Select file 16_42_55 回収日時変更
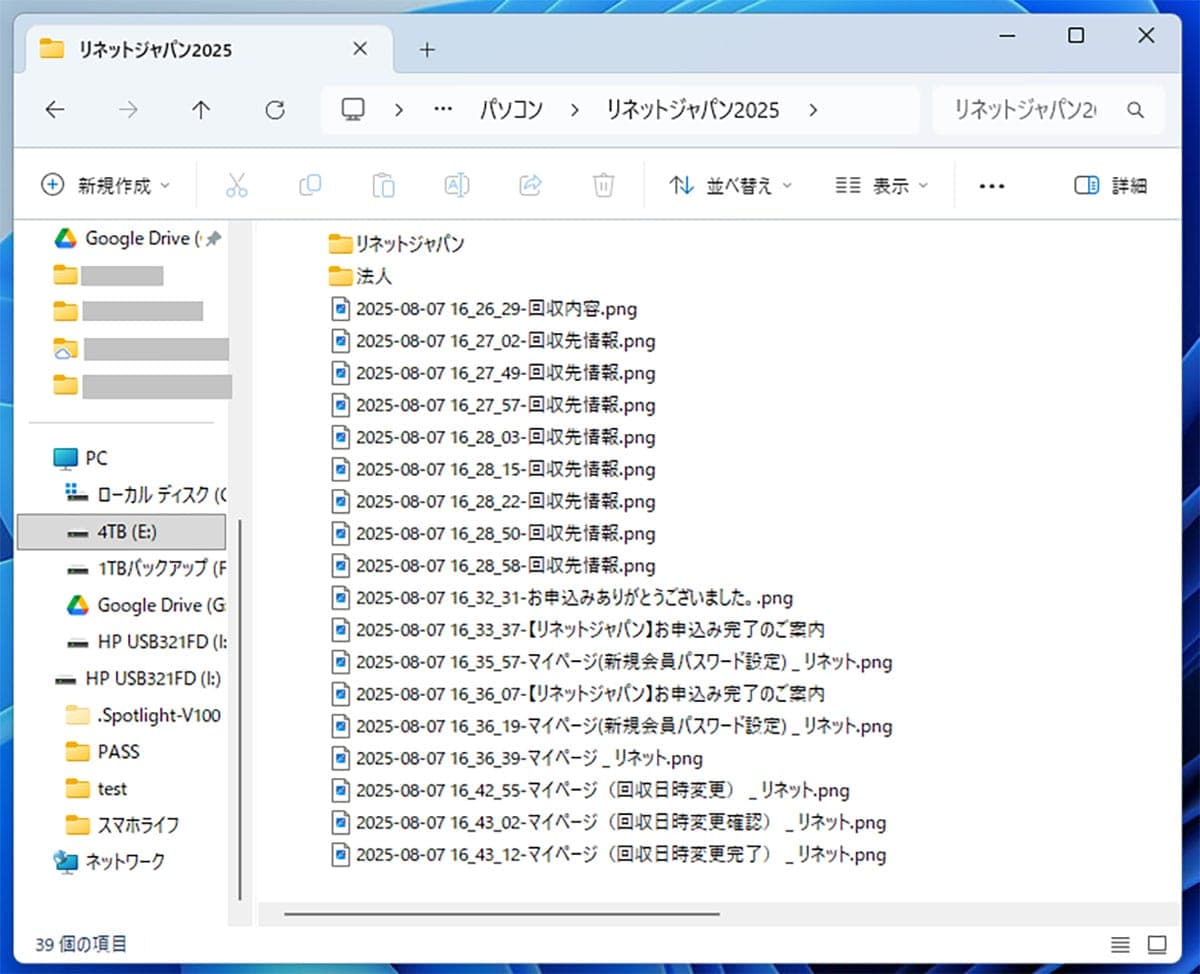 [x=590, y=790]
